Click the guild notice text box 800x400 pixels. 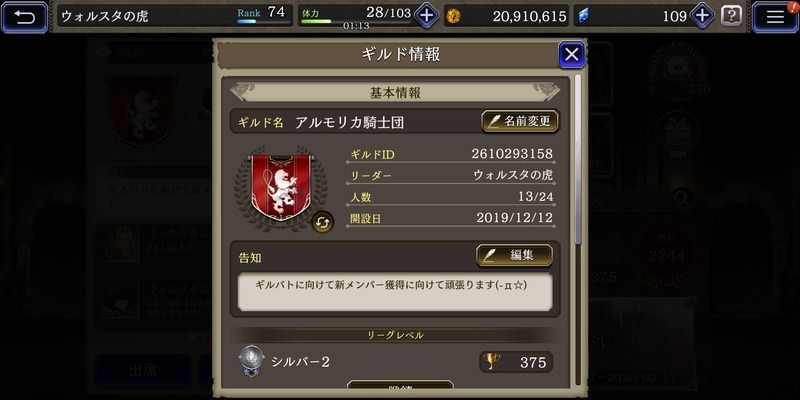[395, 292]
